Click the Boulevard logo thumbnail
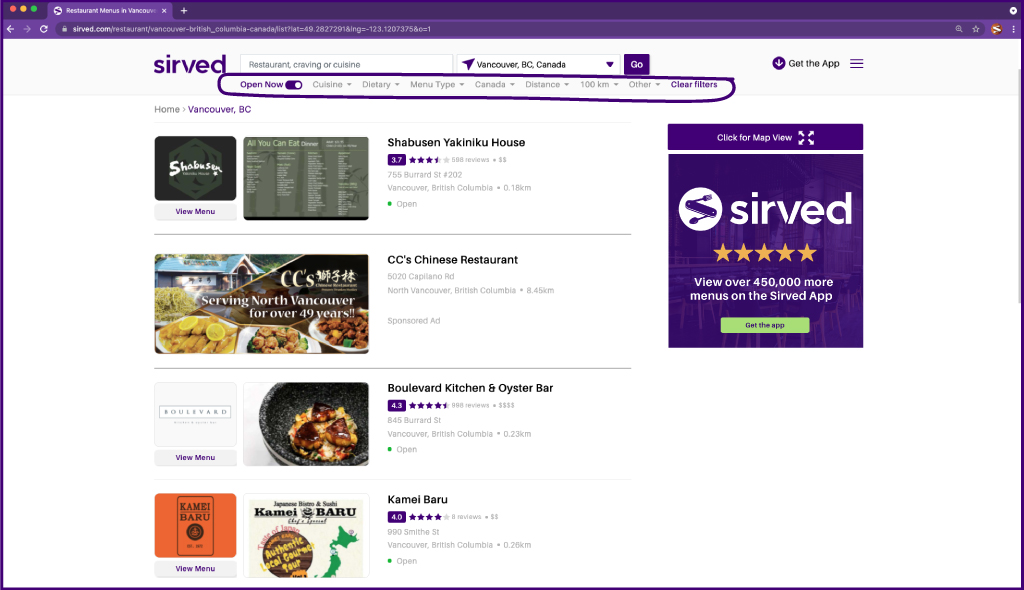Image resolution: width=1024 pixels, height=590 pixels. 195,414
